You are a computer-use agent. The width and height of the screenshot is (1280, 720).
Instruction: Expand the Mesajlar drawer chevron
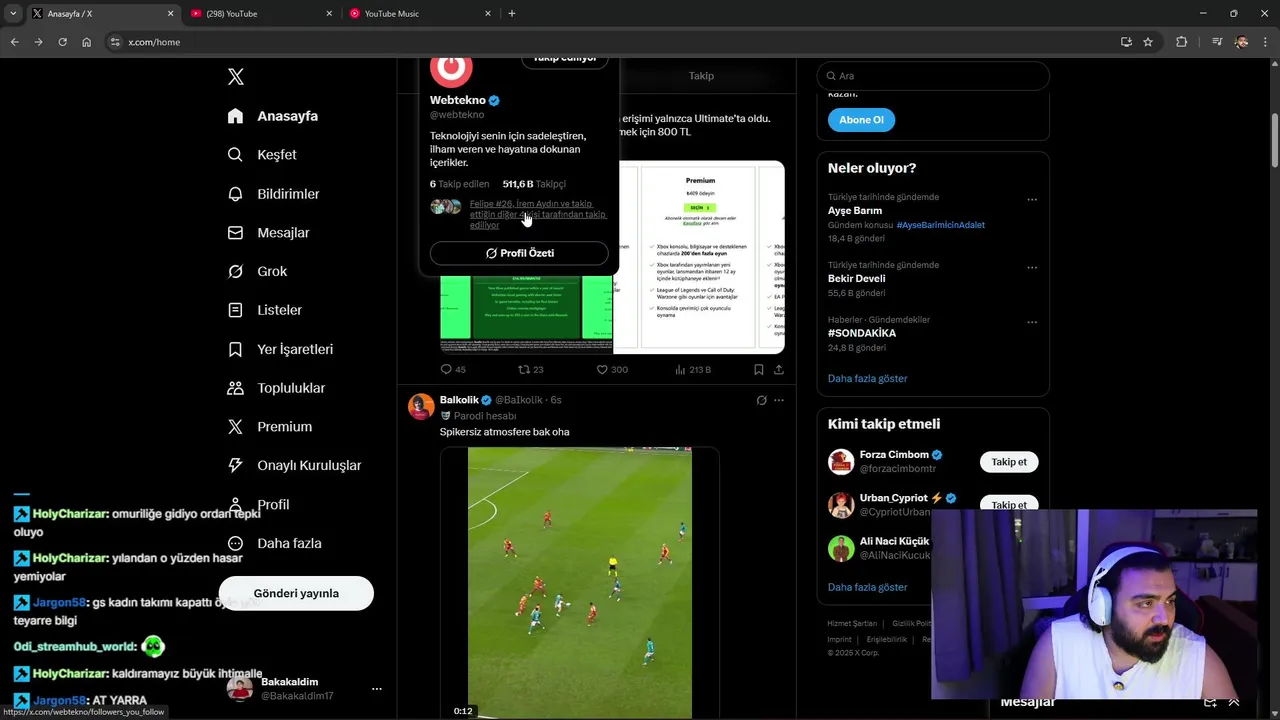pos(1234,702)
